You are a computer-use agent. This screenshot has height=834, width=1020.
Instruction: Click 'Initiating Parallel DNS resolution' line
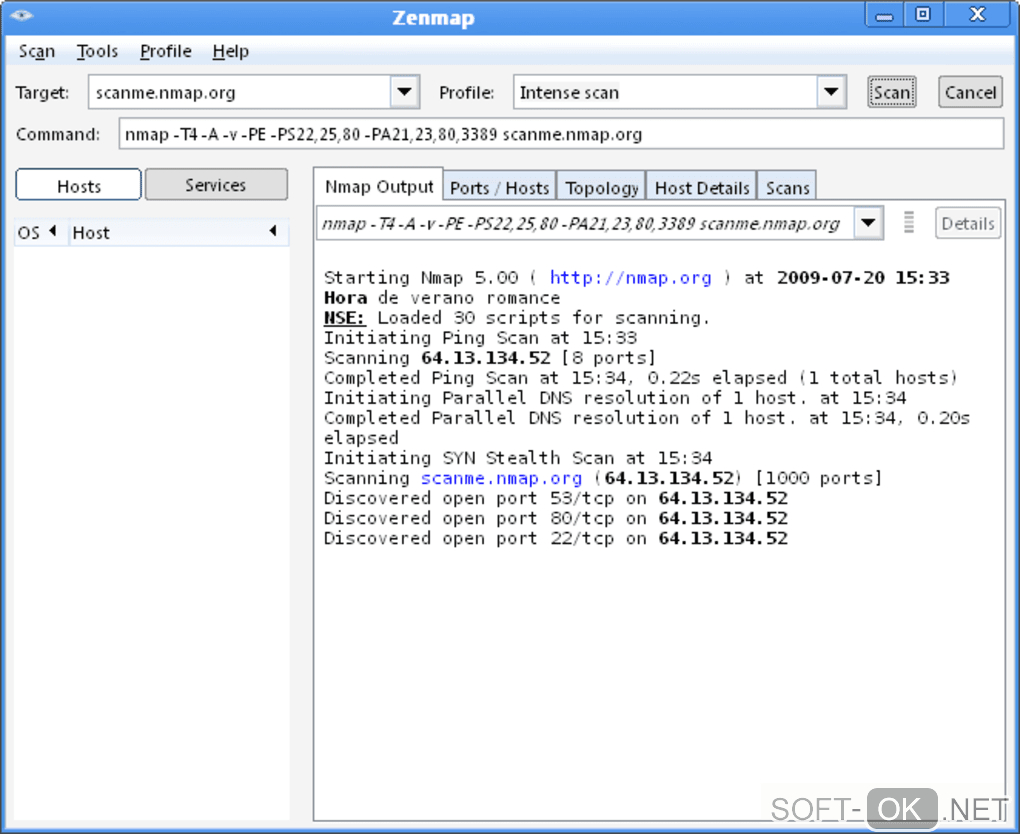coord(615,398)
